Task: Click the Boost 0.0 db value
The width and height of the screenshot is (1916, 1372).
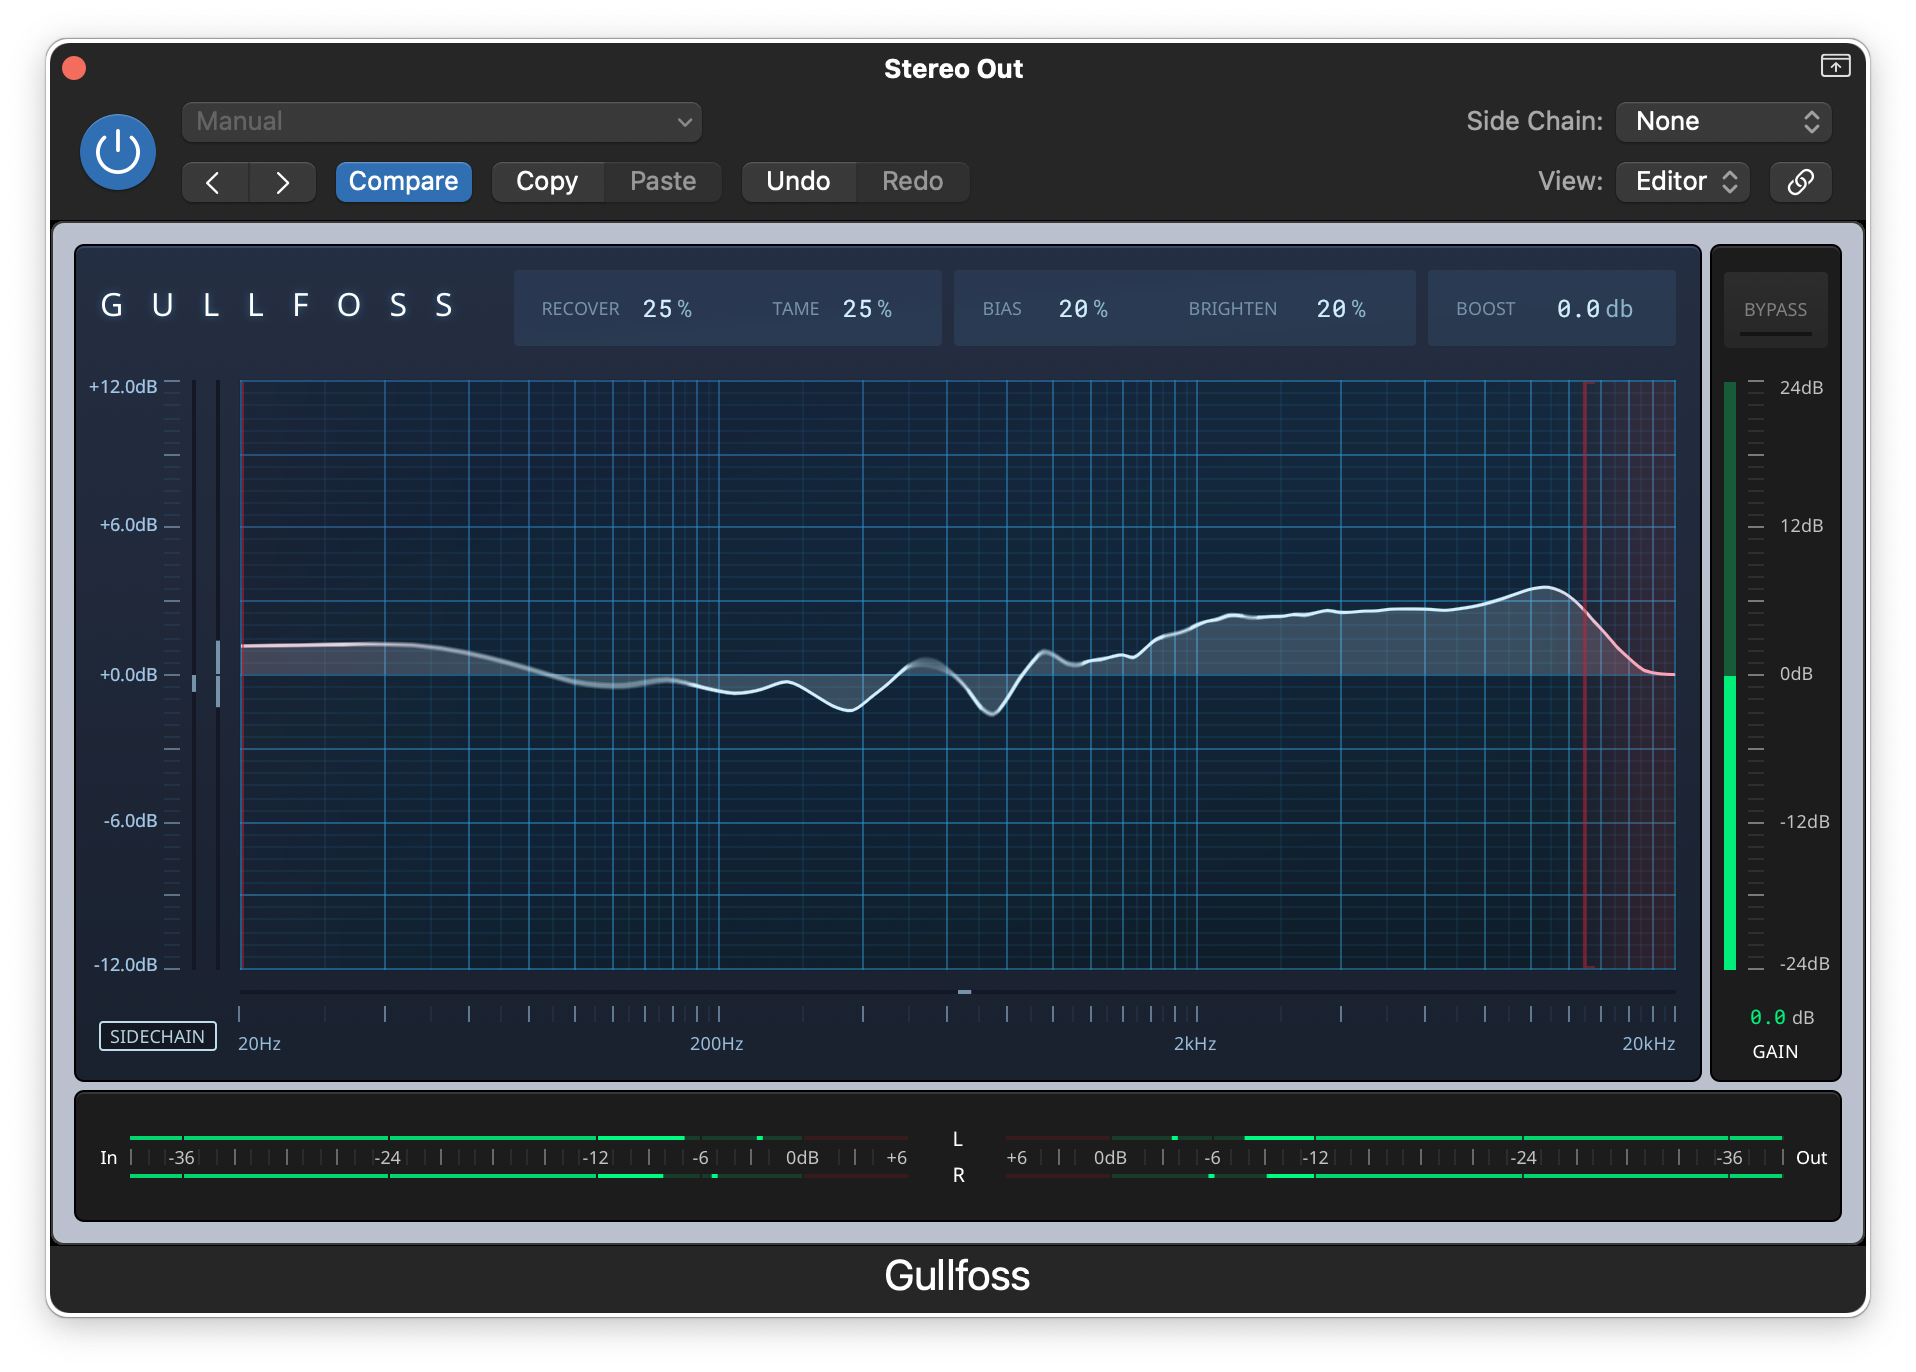Action: click(1593, 309)
